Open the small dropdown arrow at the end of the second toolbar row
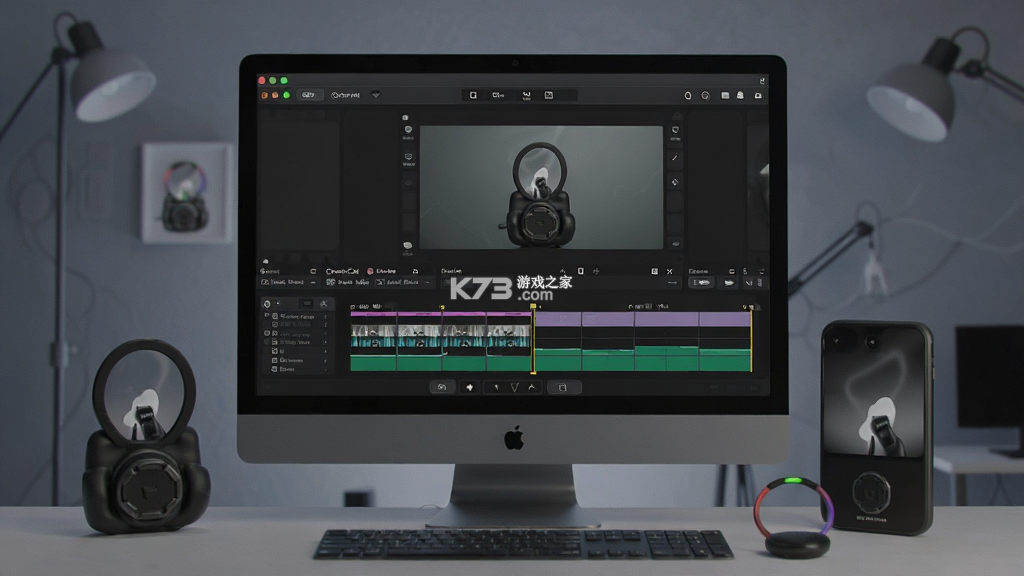 [428, 282]
